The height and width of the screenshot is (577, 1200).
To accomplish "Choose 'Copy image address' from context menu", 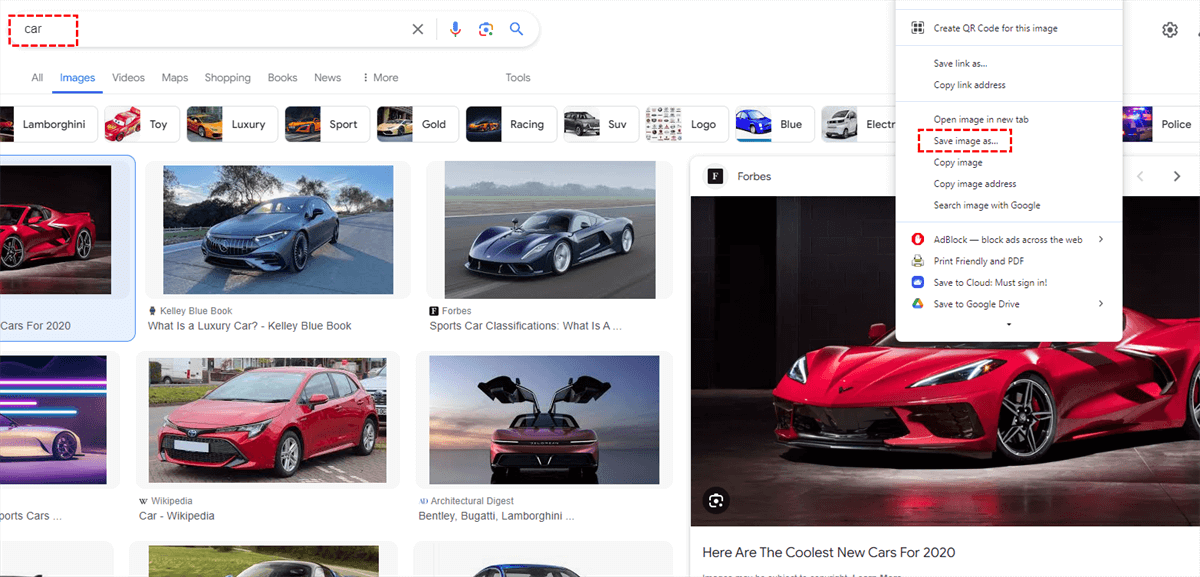I will (974, 184).
